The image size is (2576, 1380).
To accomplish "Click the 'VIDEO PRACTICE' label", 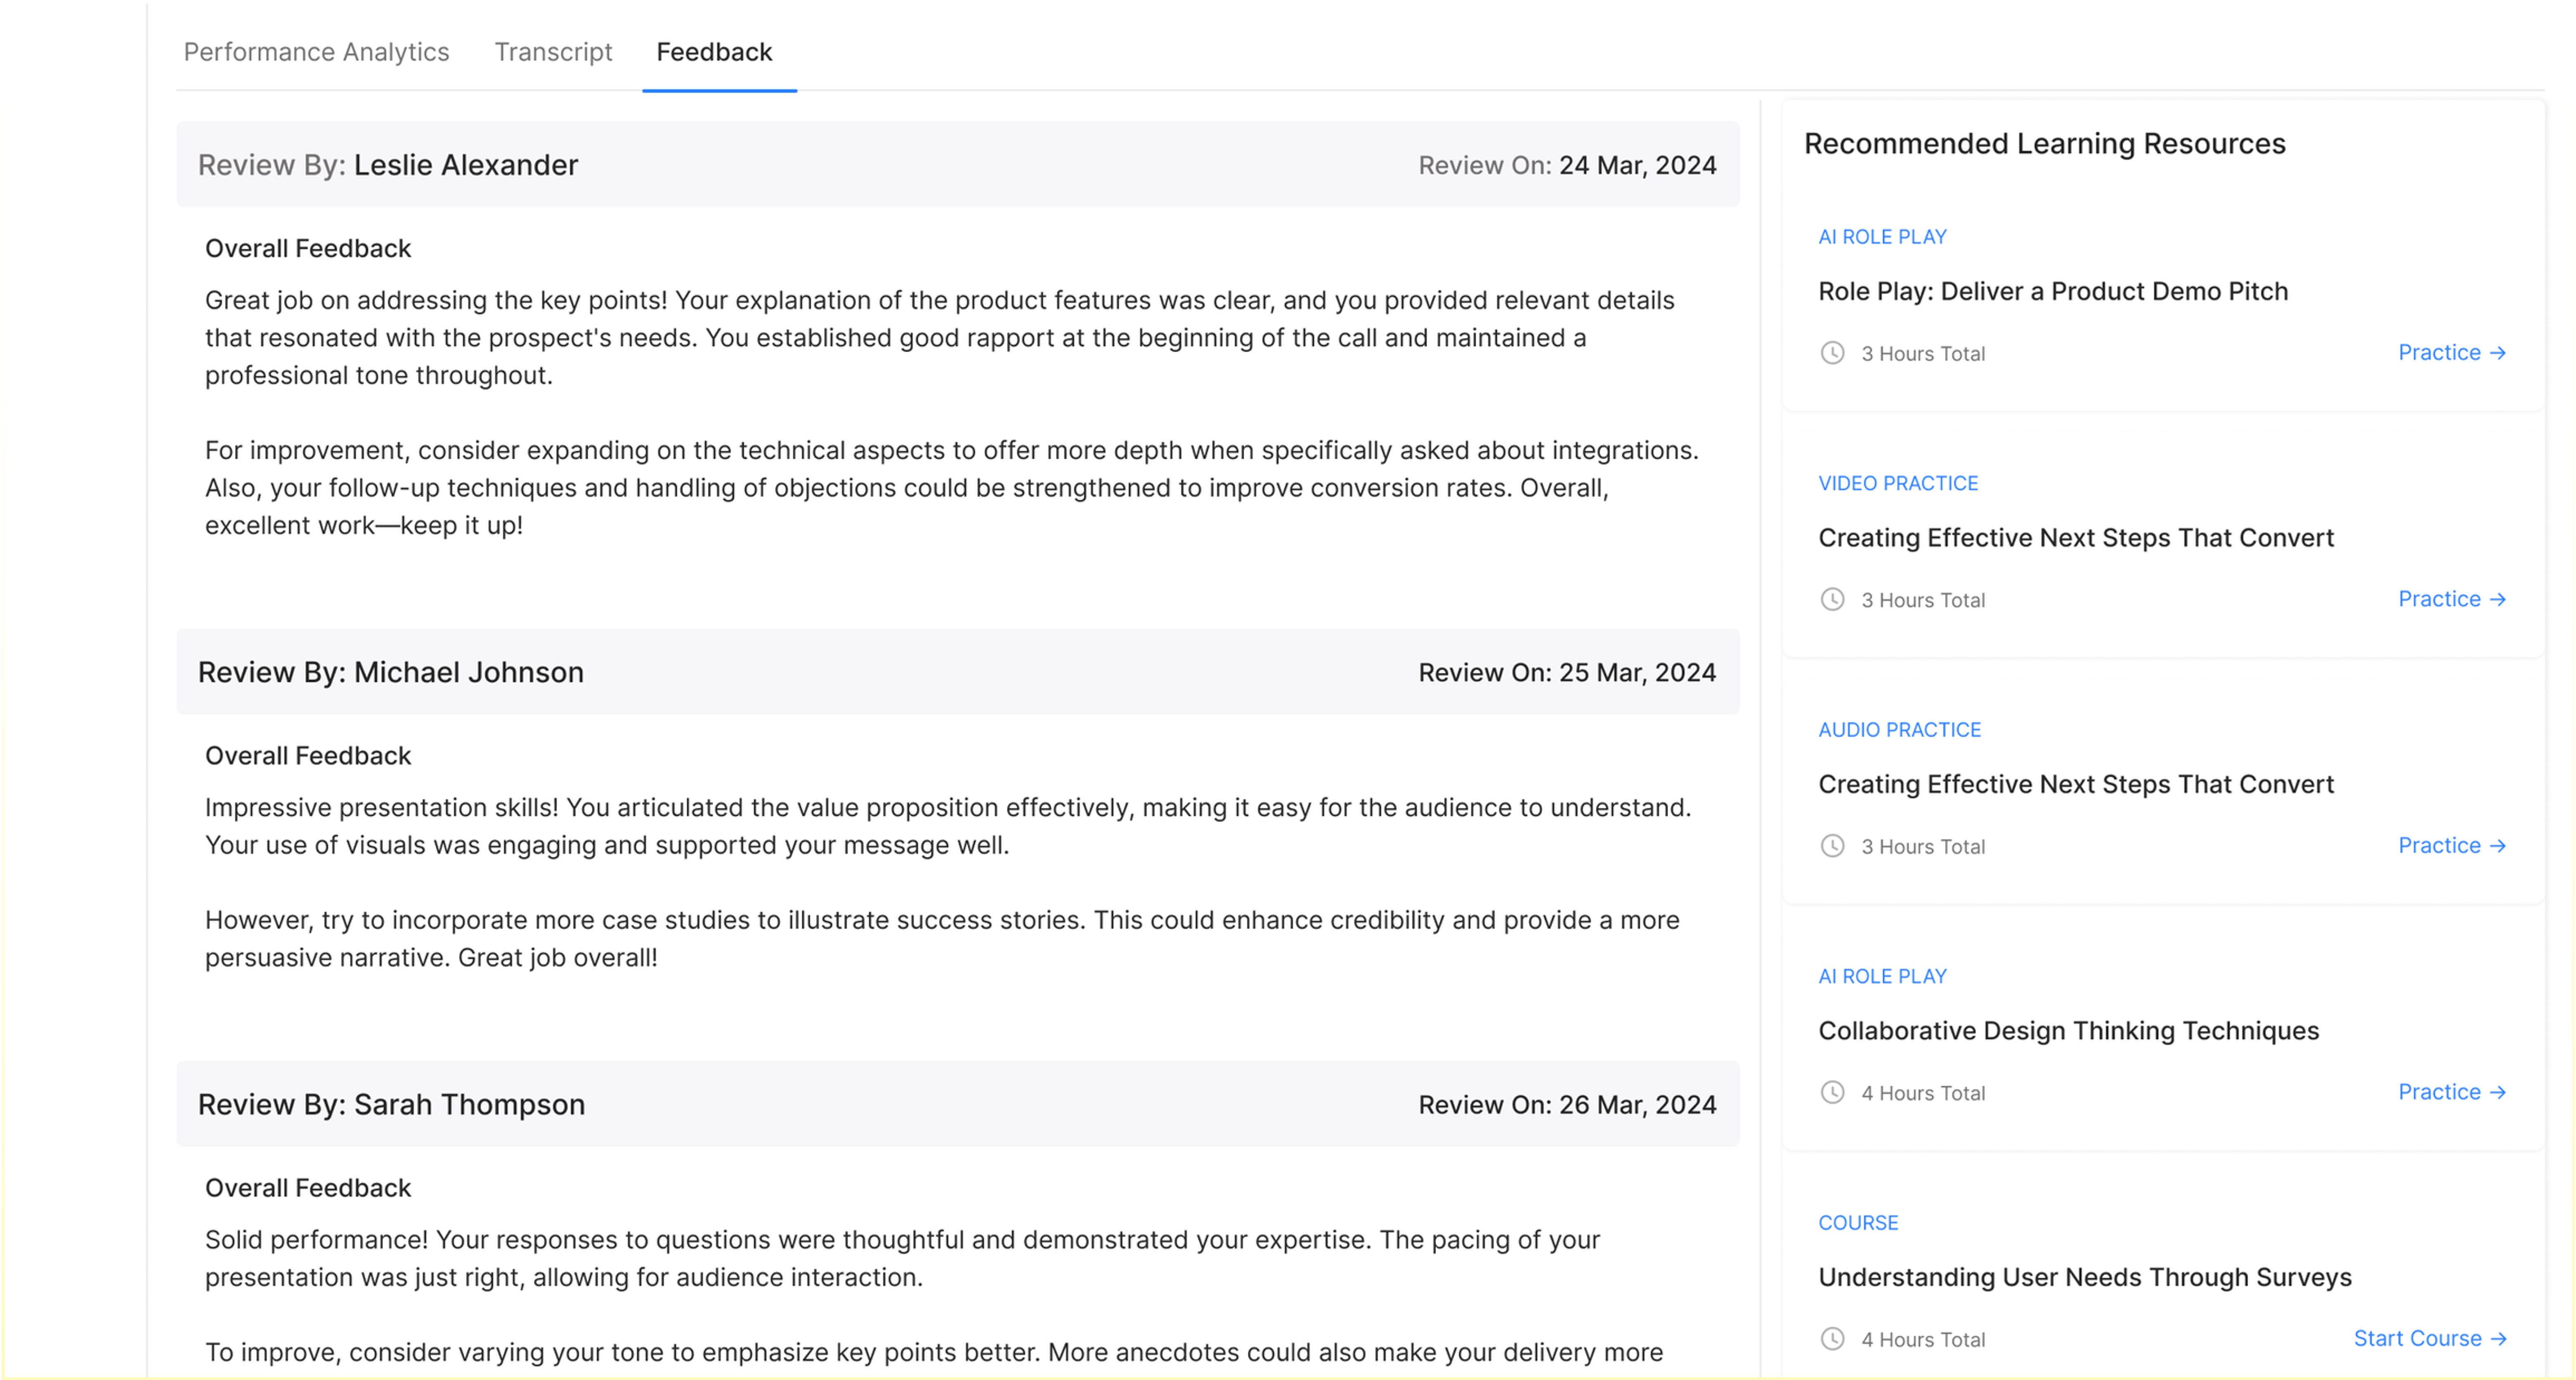I will [1898, 483].
